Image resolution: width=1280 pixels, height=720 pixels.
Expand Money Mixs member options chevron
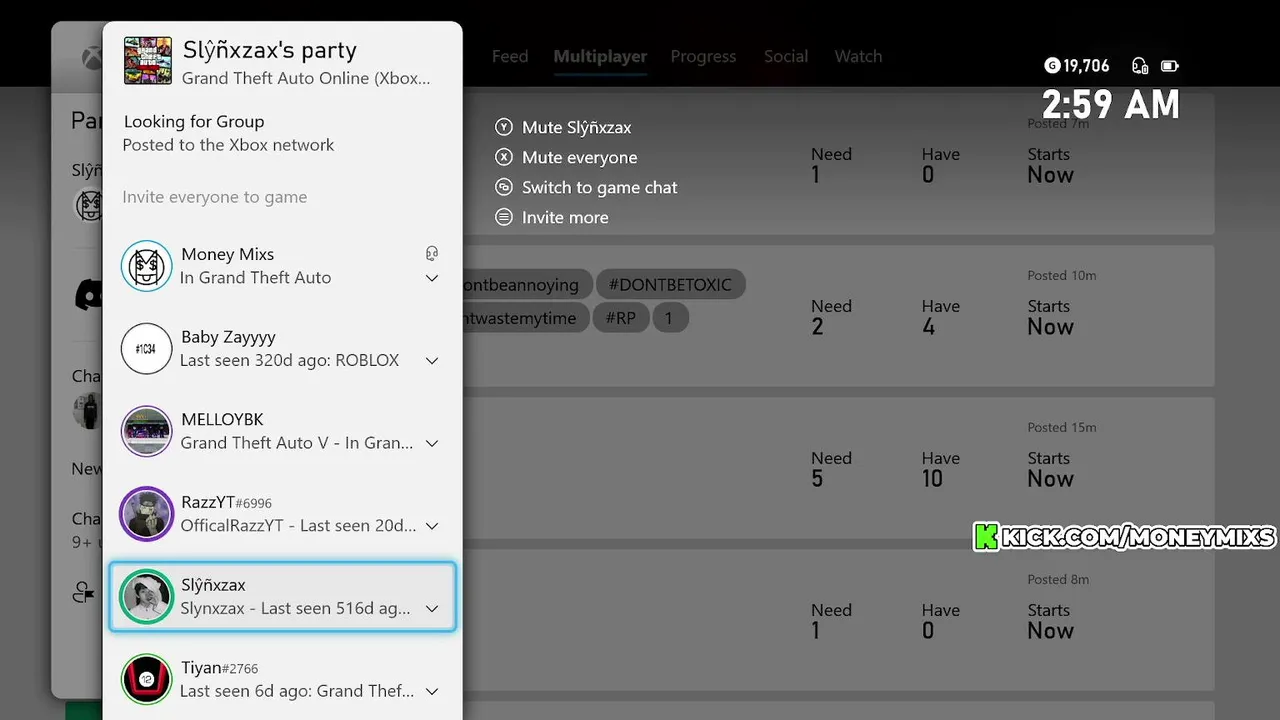(432, 278)
